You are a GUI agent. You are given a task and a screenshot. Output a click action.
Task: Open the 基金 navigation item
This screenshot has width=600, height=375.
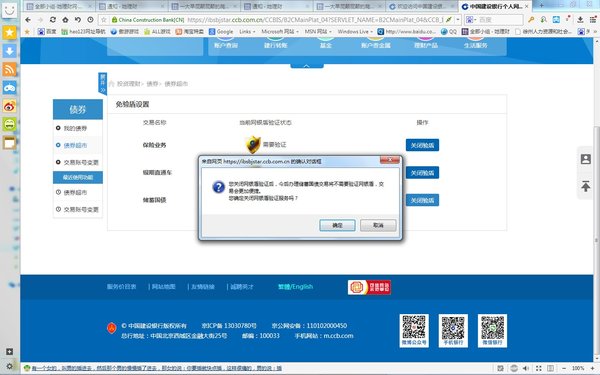[x=326, y=45]
